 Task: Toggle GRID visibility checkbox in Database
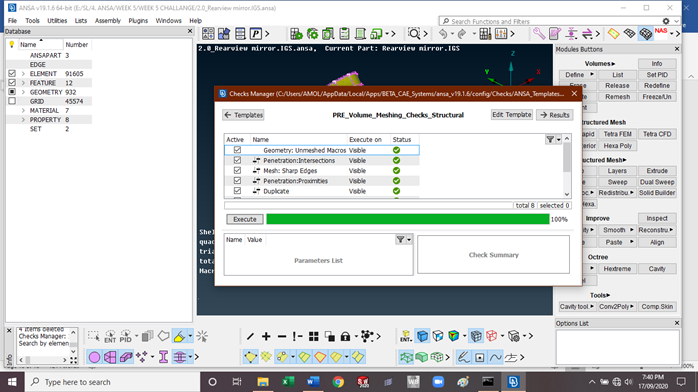tap(12, 101)
